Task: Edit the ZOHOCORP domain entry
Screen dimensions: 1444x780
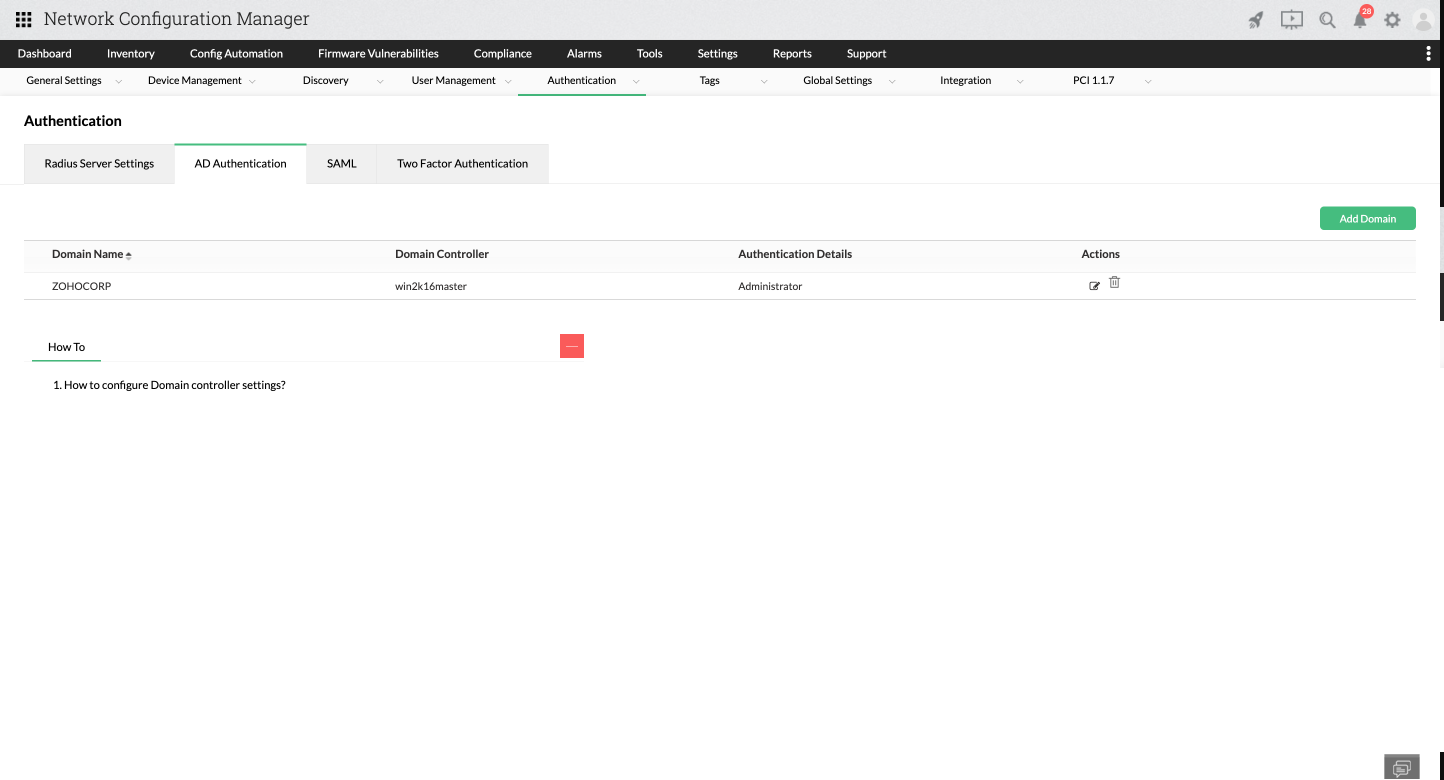Action: [x=1095, y=285]
